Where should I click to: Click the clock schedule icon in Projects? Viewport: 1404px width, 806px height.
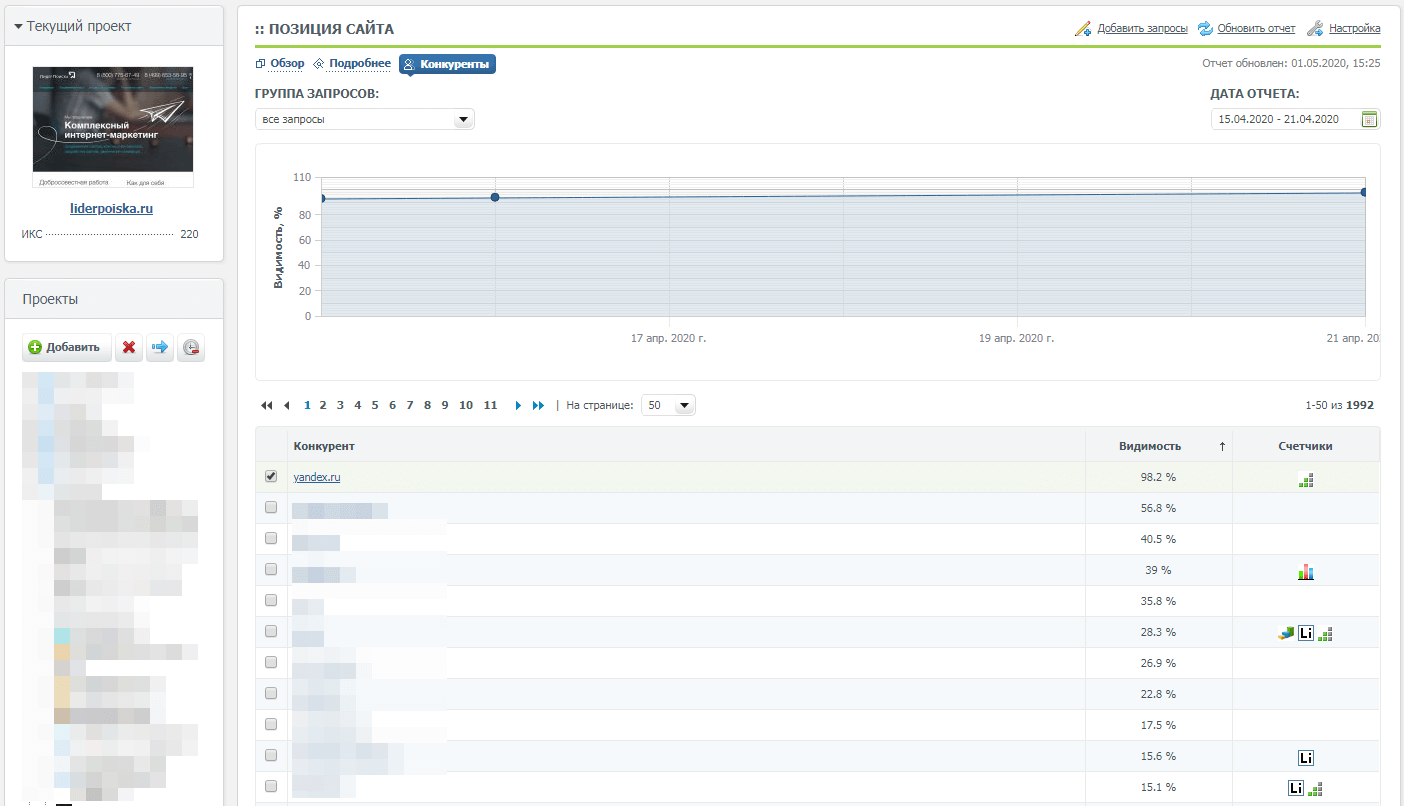(191, 348)
